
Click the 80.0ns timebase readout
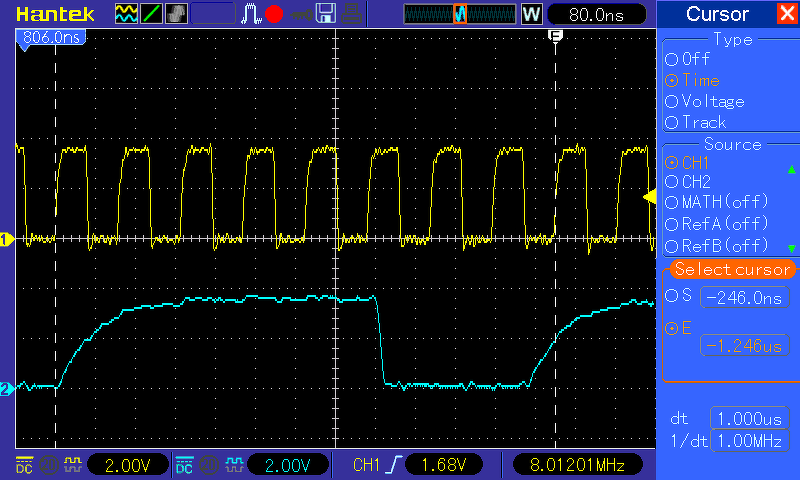tap(596, 14)
